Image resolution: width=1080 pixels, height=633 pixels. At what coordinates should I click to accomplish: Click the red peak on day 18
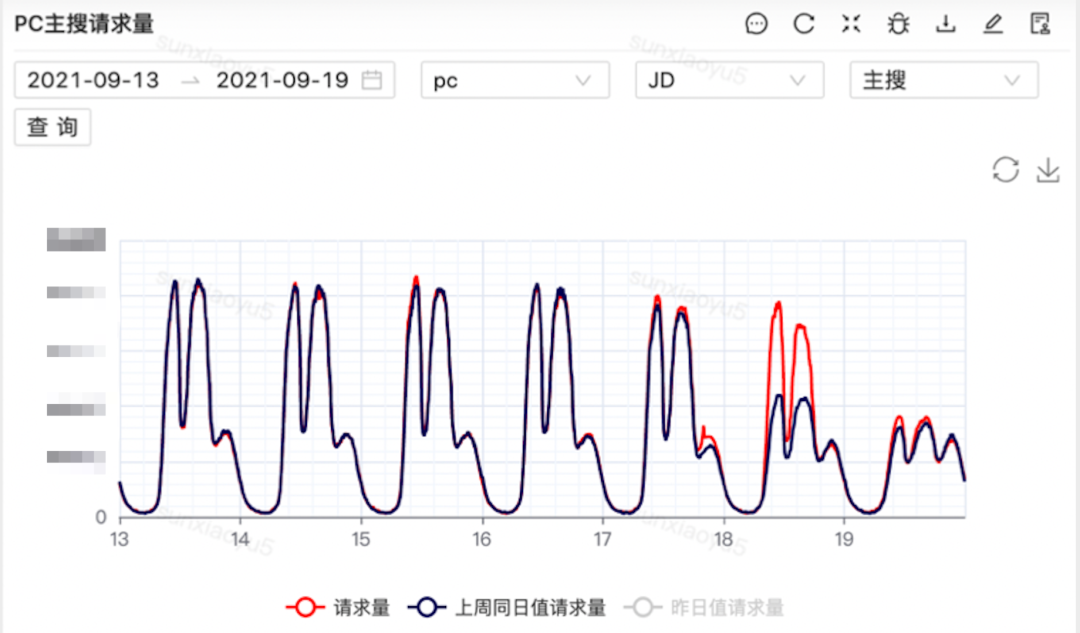778,304
